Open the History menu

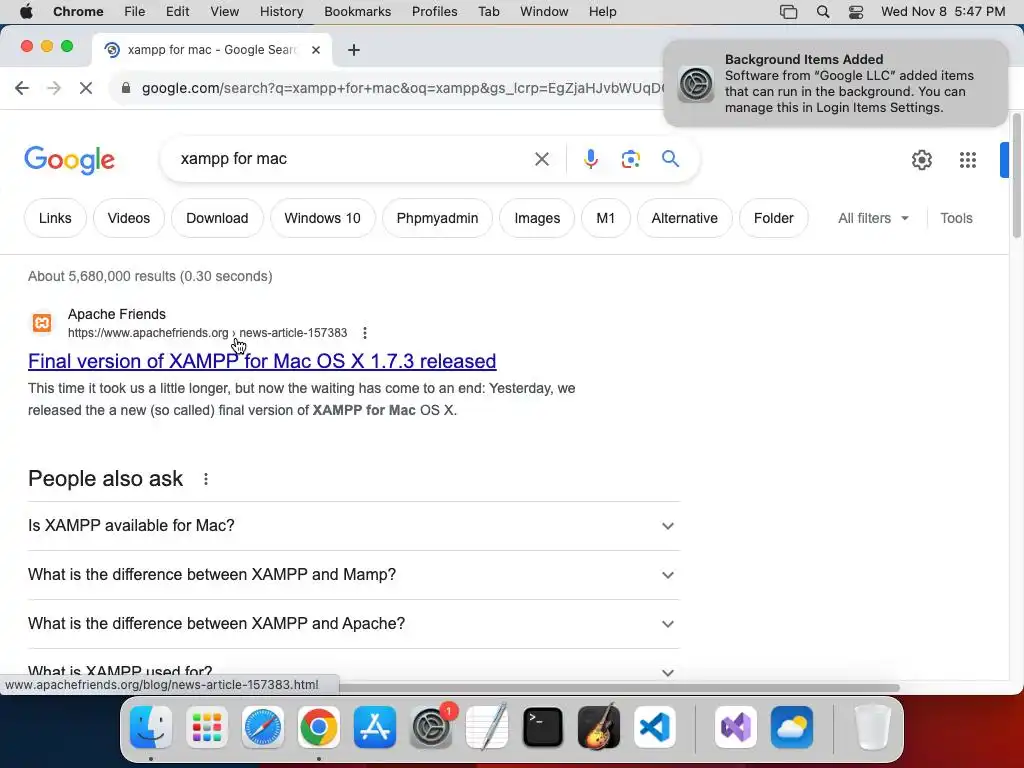pos(281,12)
